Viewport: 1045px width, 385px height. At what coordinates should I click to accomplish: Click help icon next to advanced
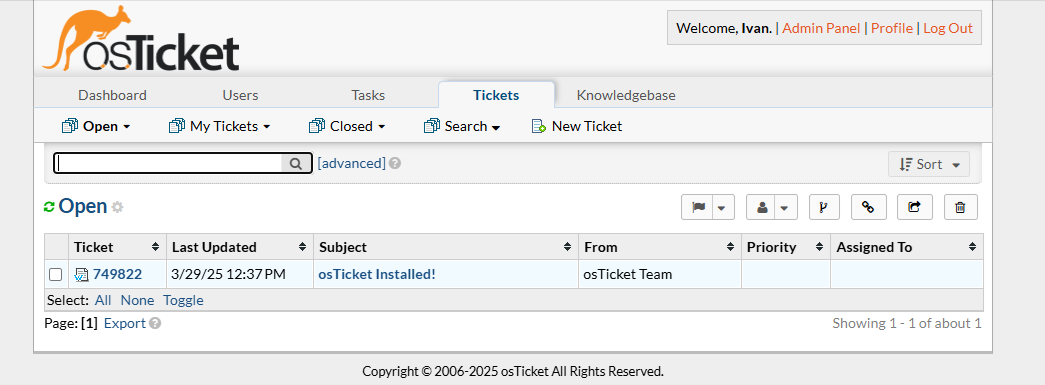point(395,163)
